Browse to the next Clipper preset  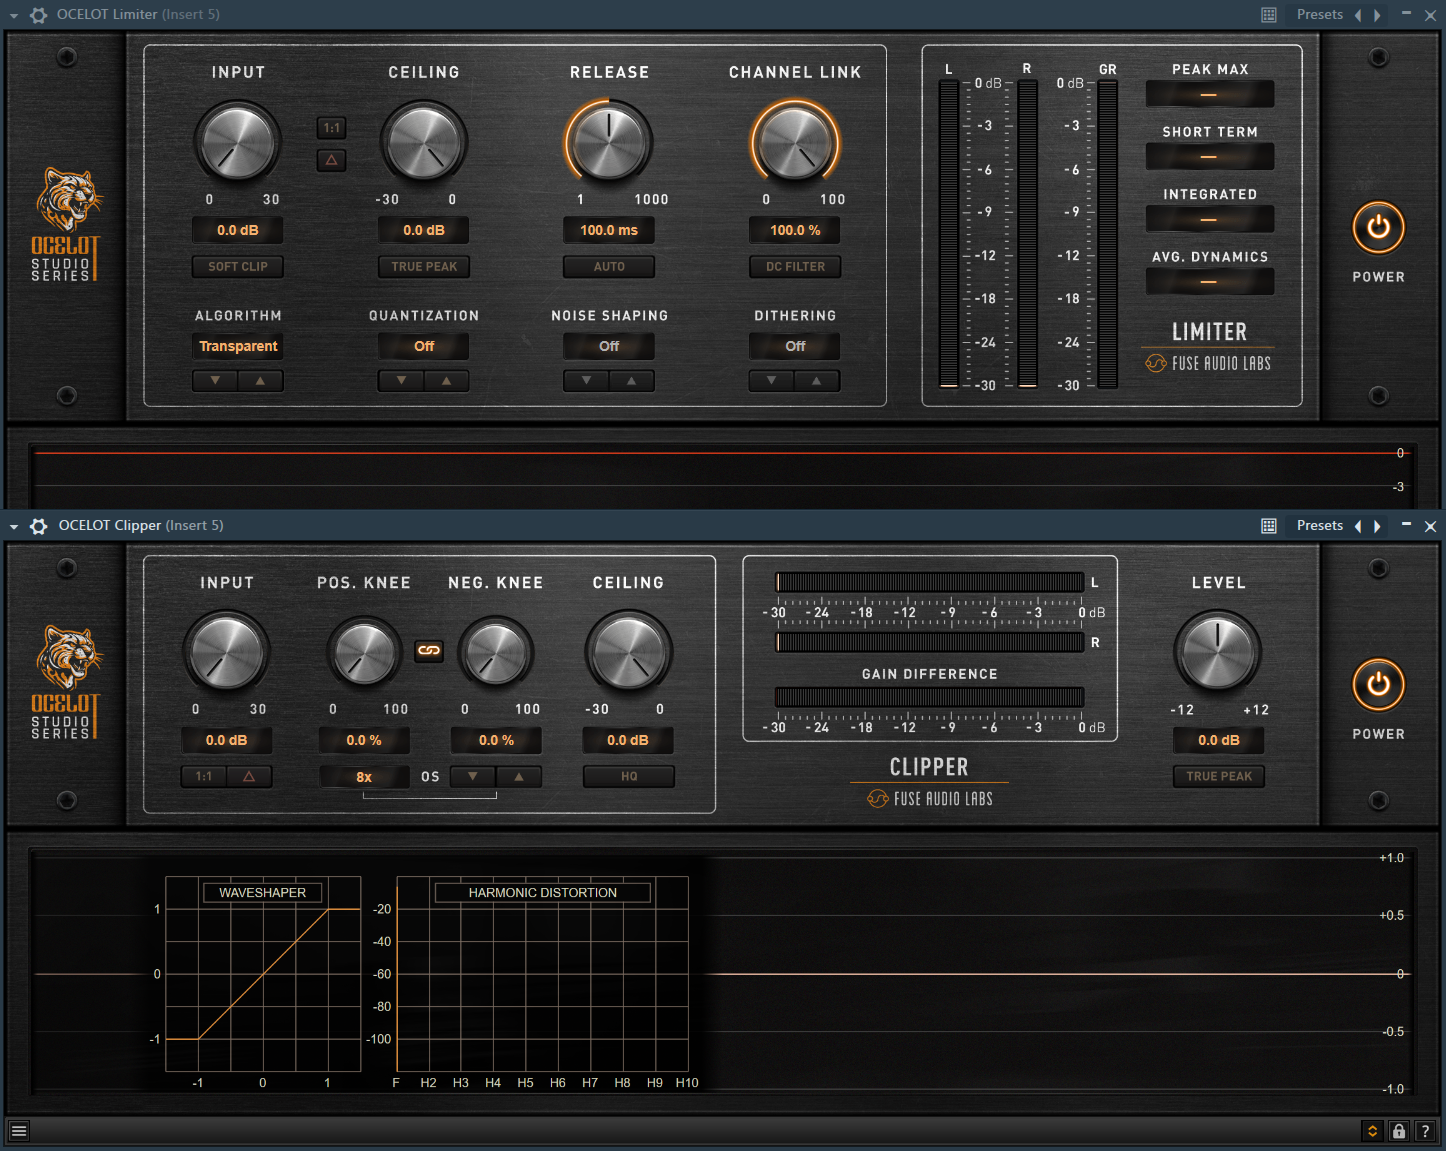[x=1378, y=525]
